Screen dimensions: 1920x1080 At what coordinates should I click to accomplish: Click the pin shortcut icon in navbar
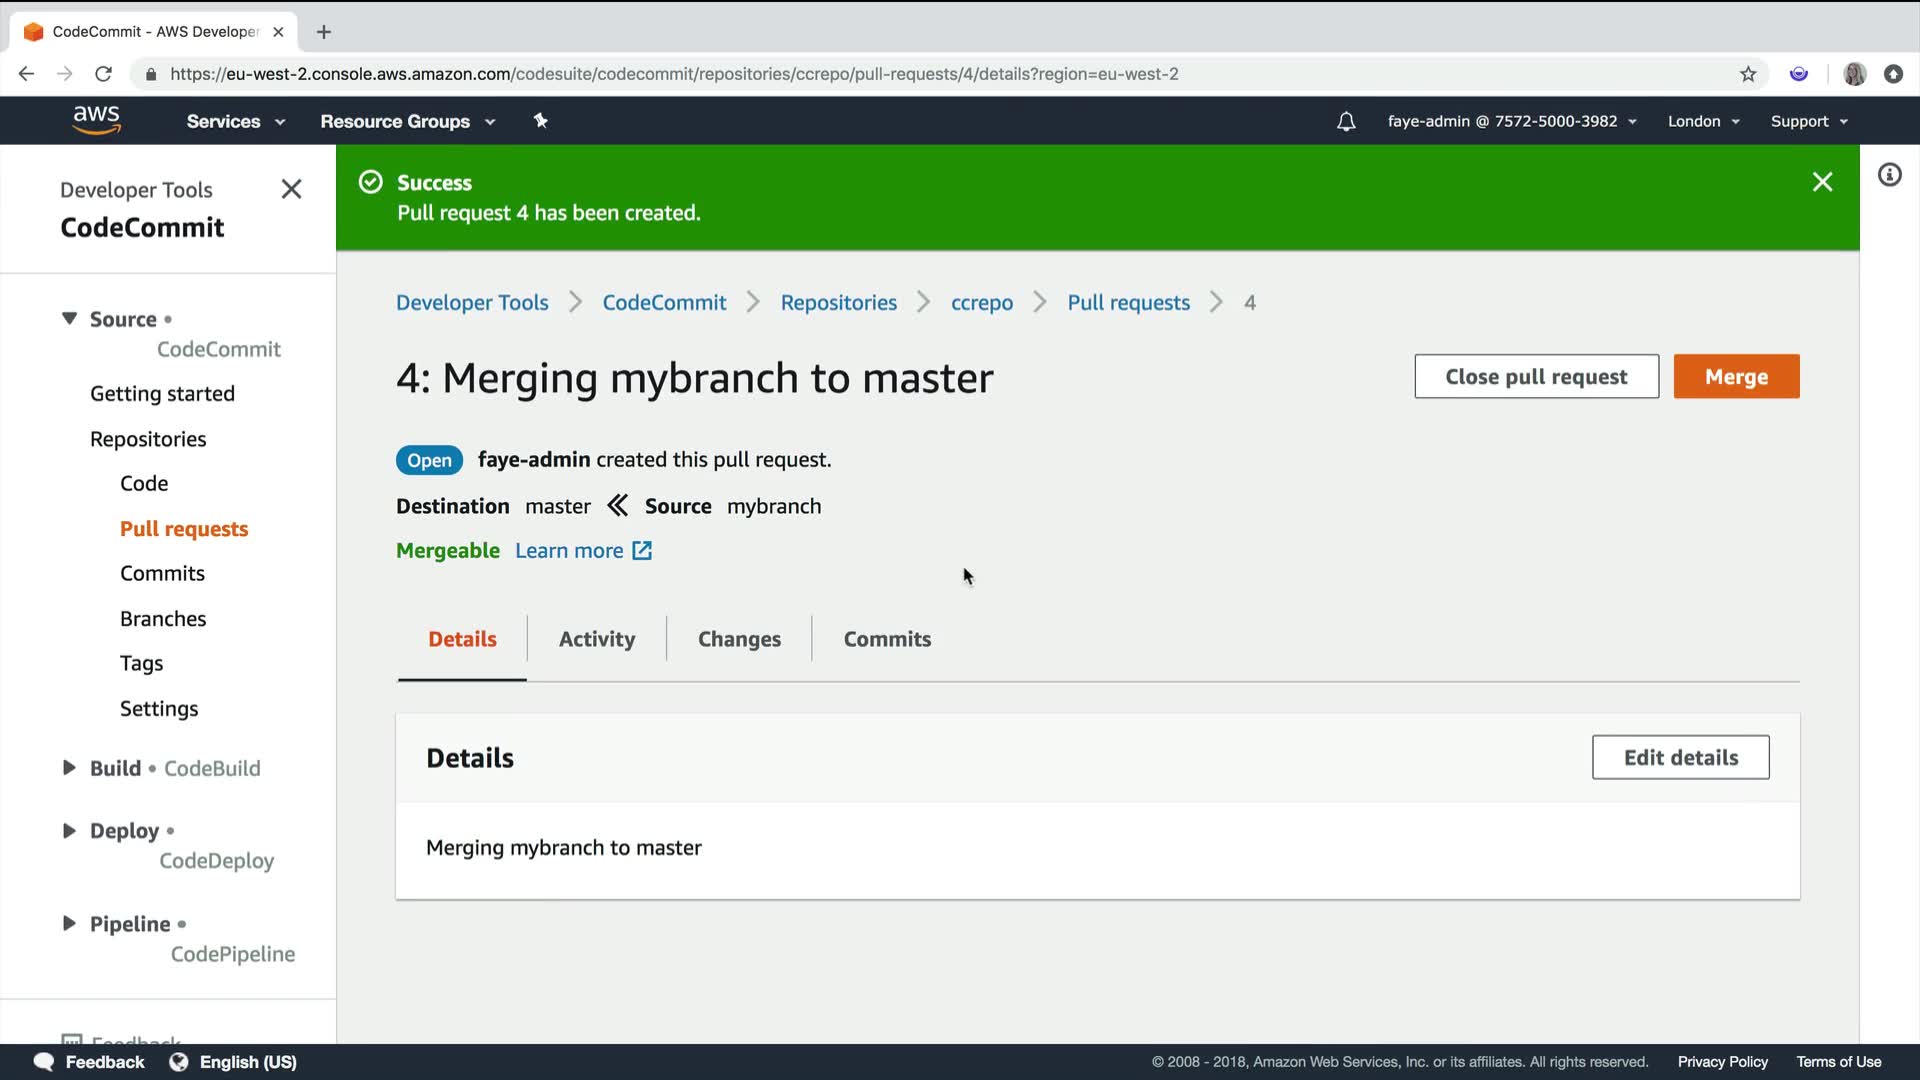click(540, 121)
